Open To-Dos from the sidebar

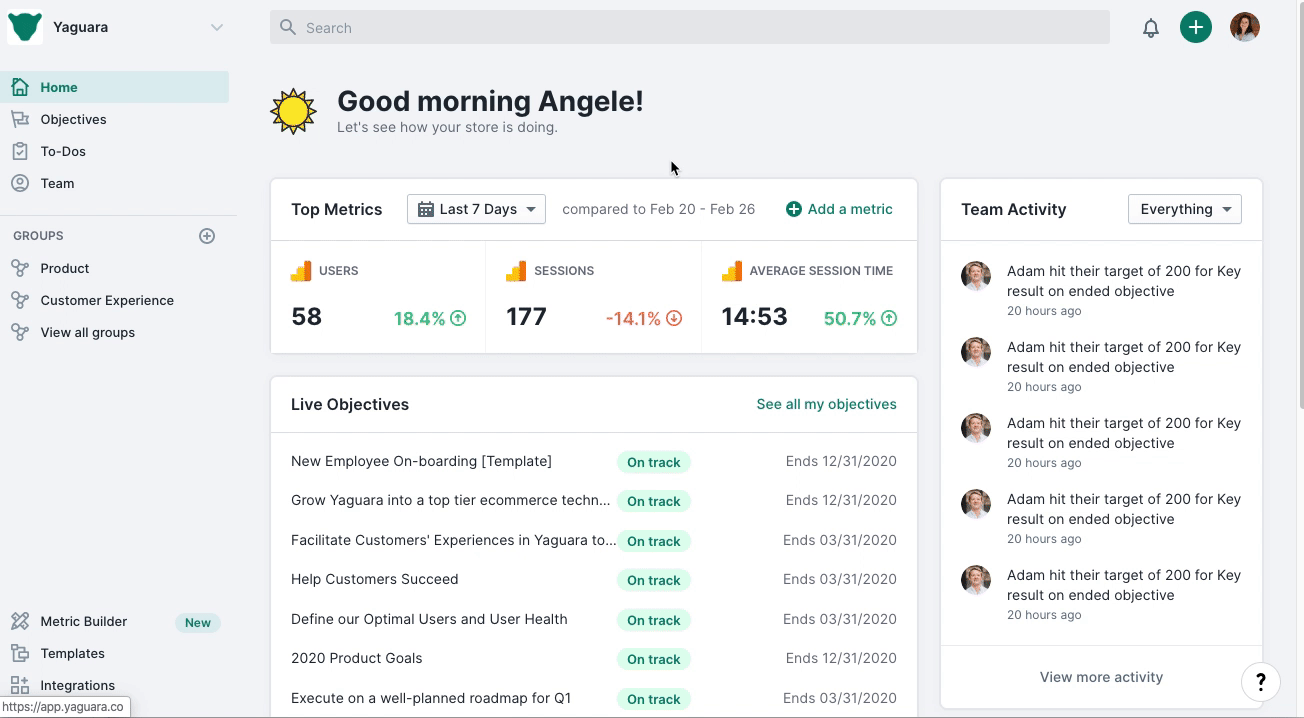[63, 151]
